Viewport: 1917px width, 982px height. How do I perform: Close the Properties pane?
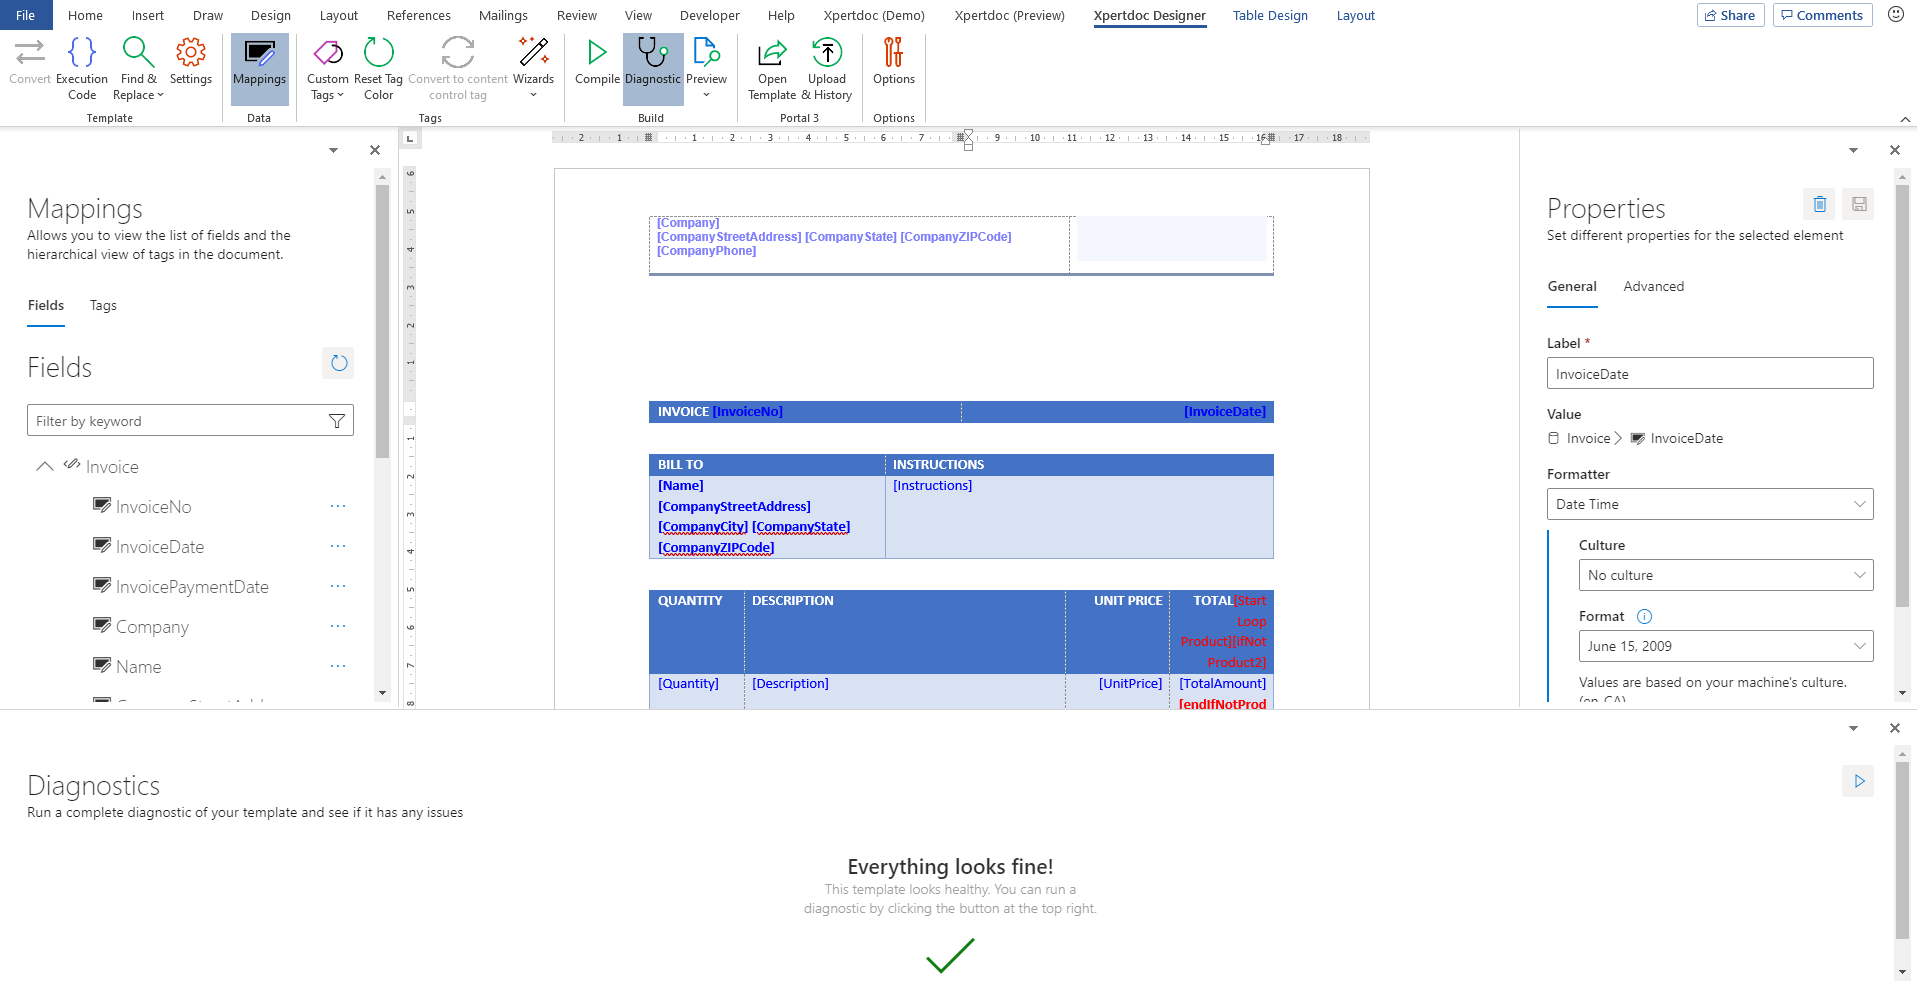[1895, 150]
